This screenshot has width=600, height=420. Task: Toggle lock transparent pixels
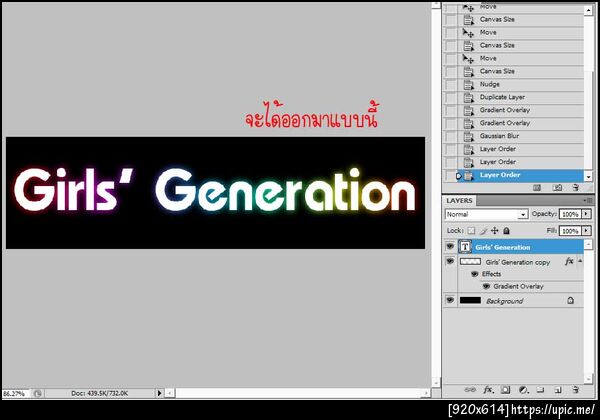tap(471, 231)
